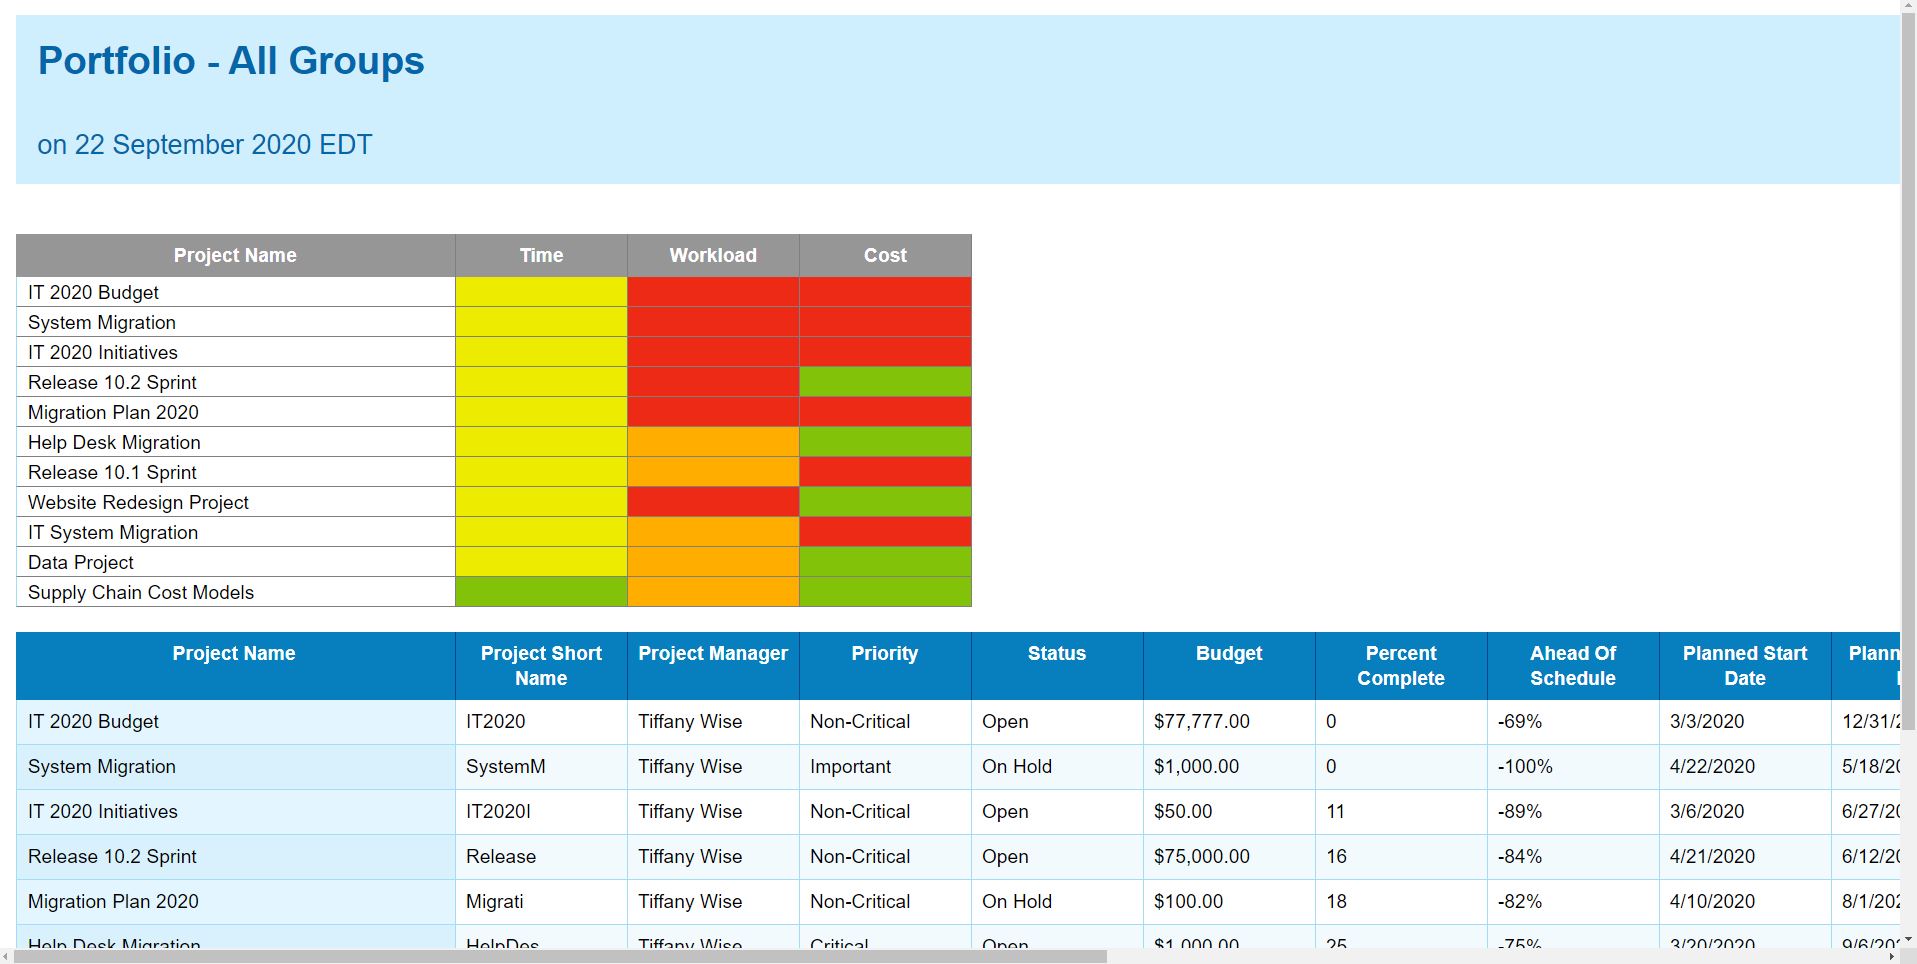
Task: Click the Workload cell for Help Desk Migration
Action: tap(713, 442)
